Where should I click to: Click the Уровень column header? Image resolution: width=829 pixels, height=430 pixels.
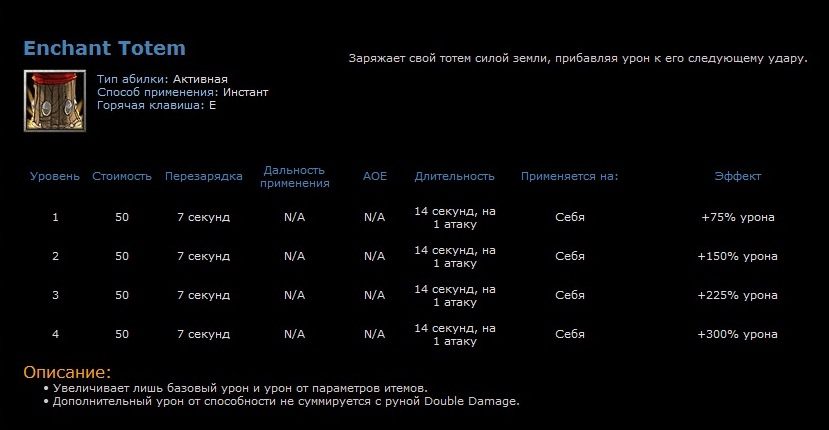(x=55, y=177)
